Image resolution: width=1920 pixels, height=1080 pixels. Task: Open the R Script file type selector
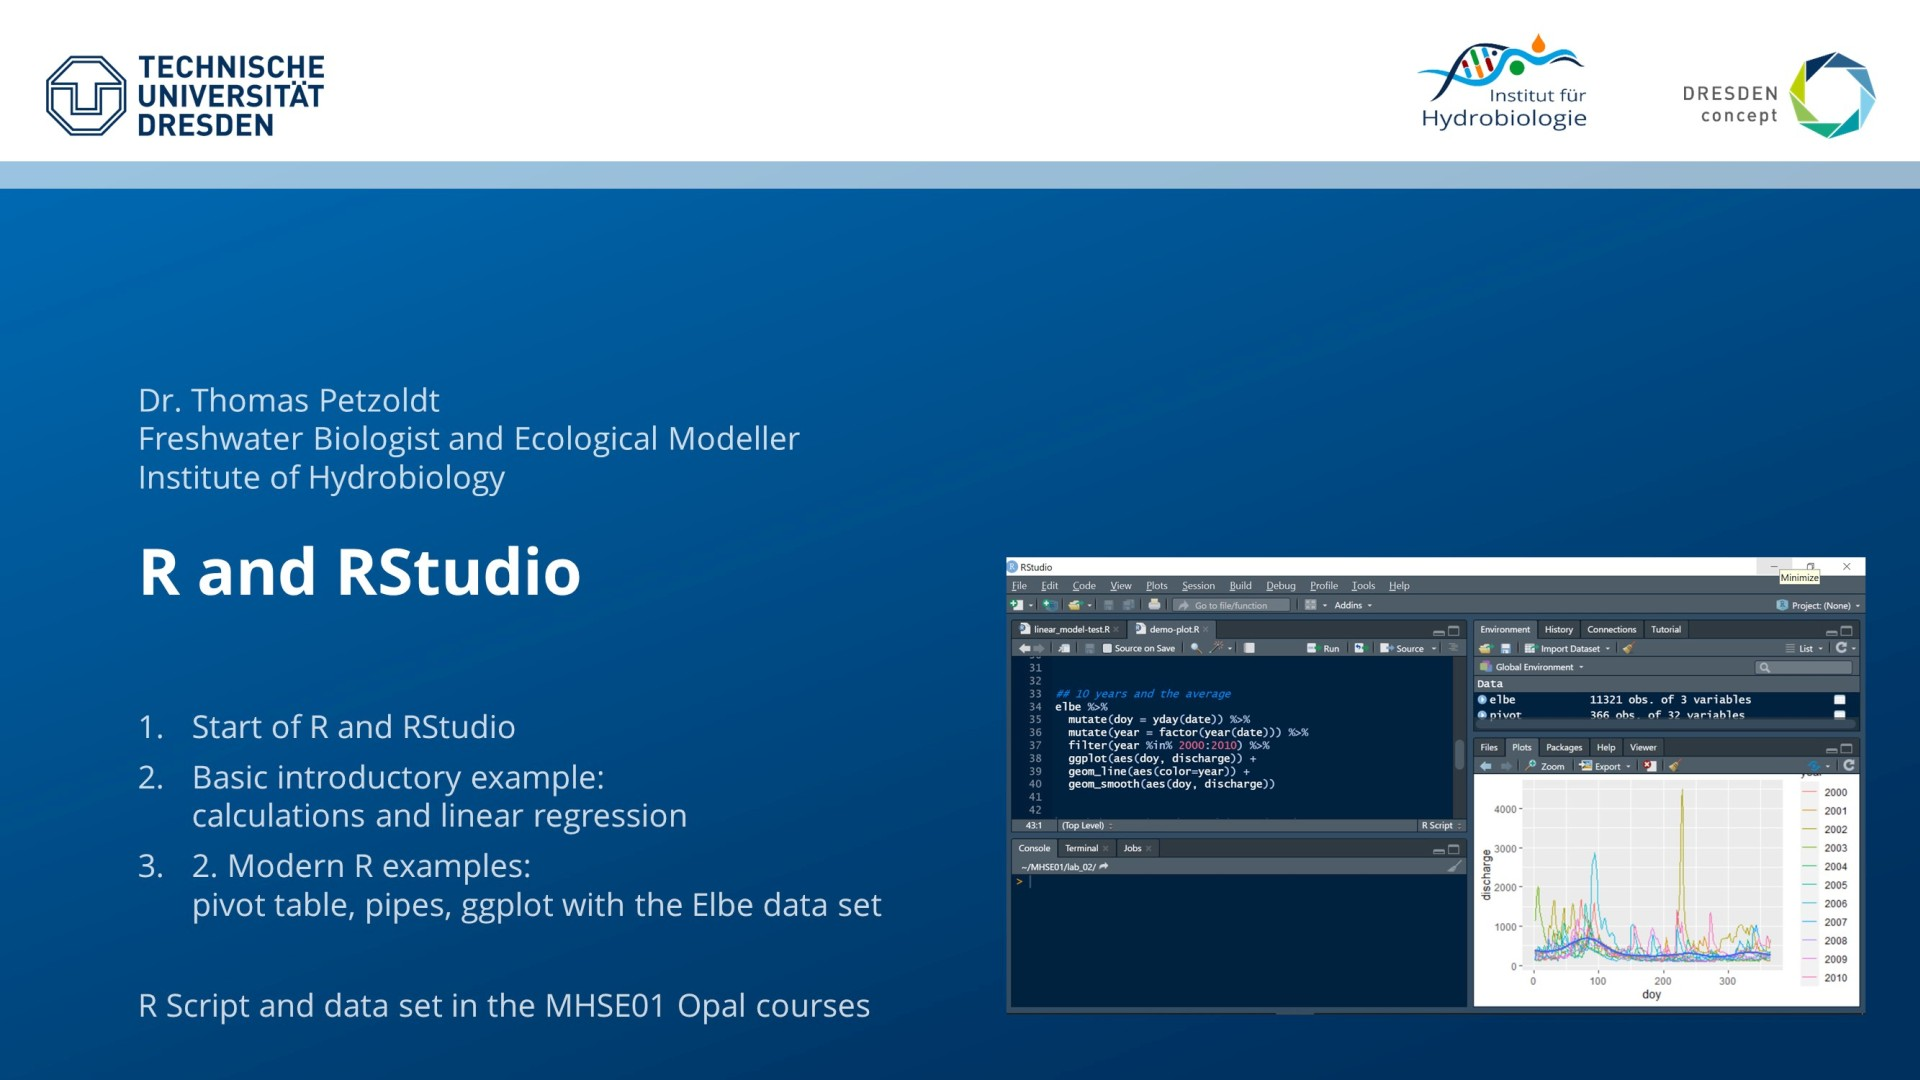click(1441, 826)
